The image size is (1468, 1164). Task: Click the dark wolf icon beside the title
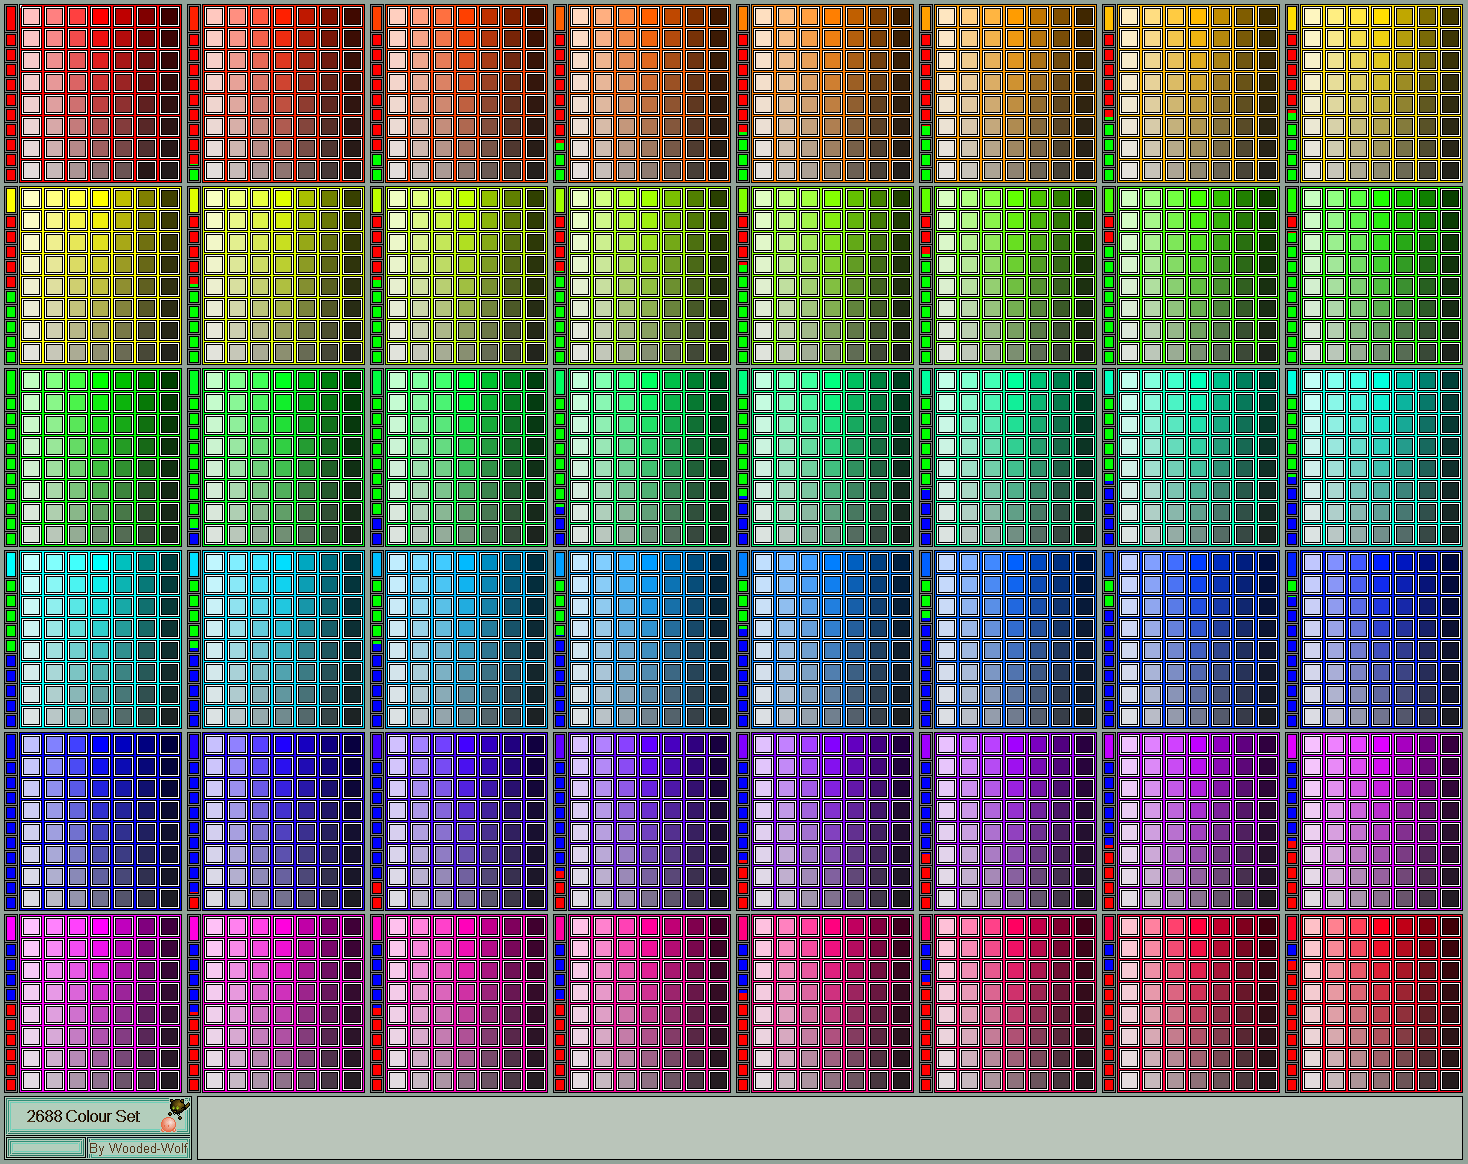tap(179, 1107)
